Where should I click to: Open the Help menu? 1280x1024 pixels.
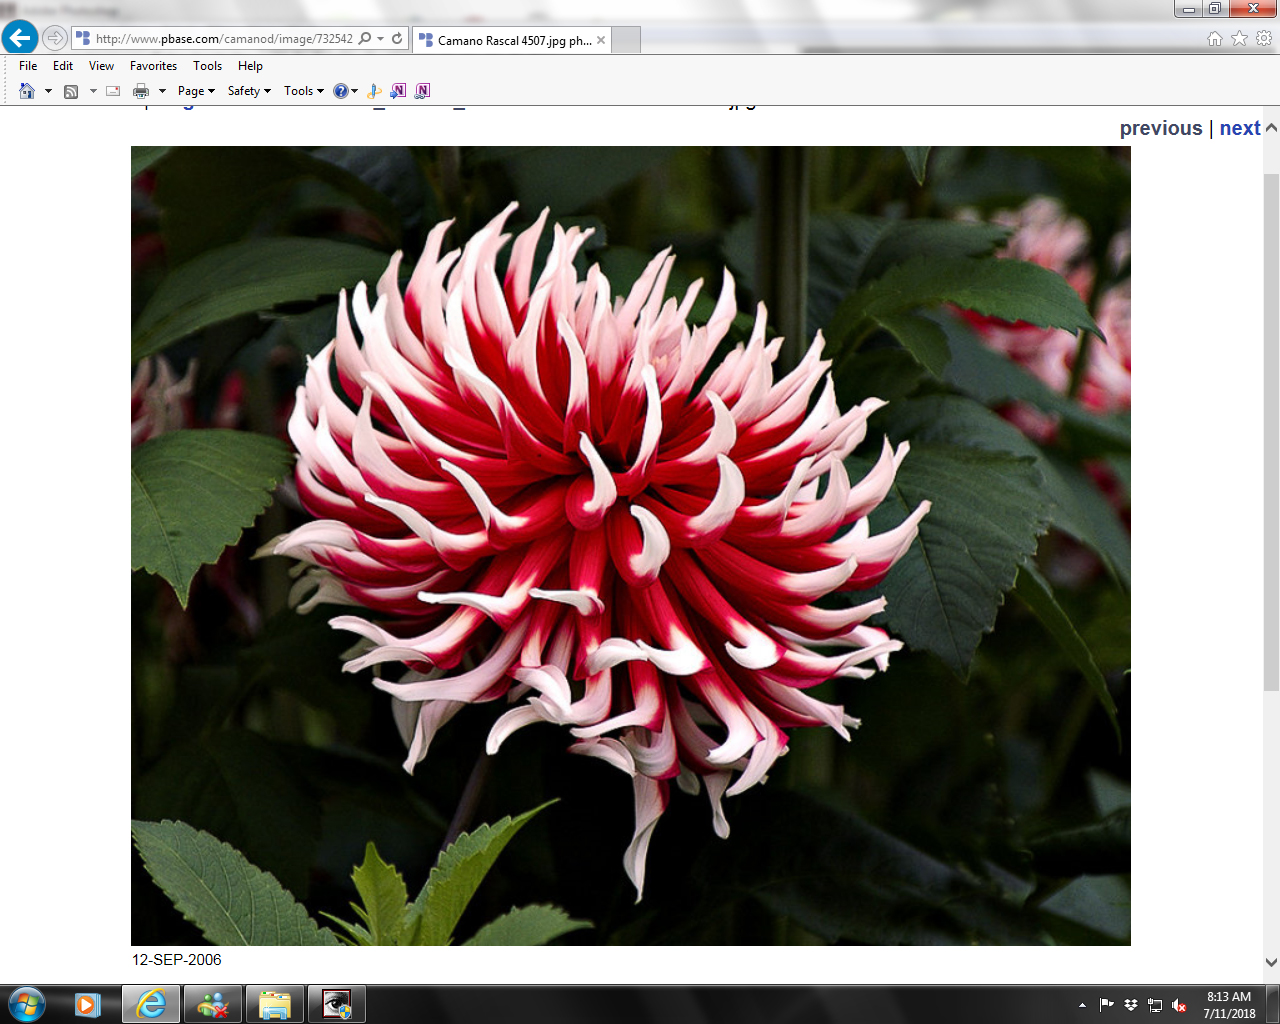[250, 66]
